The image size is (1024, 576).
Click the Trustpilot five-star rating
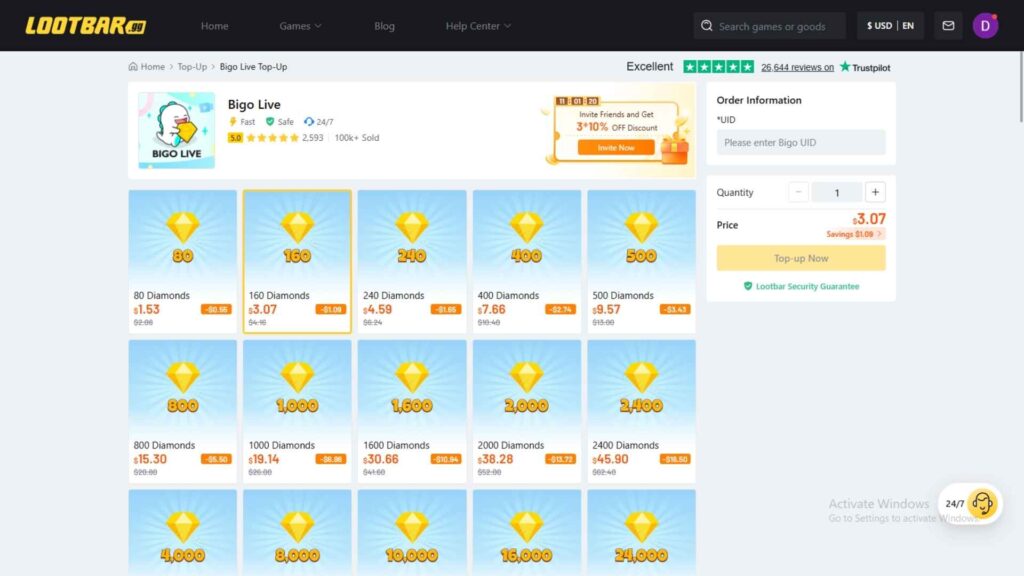click(718, 67)
